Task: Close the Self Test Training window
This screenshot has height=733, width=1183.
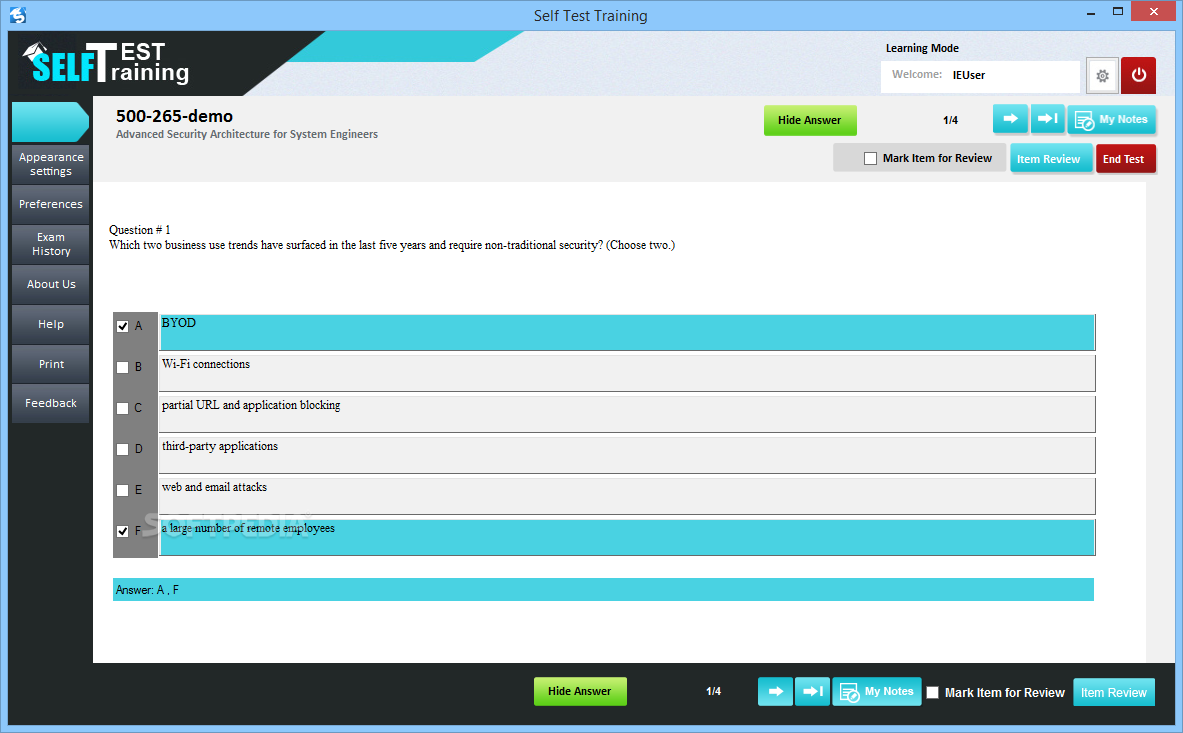Action: [x=1153, y=11]
